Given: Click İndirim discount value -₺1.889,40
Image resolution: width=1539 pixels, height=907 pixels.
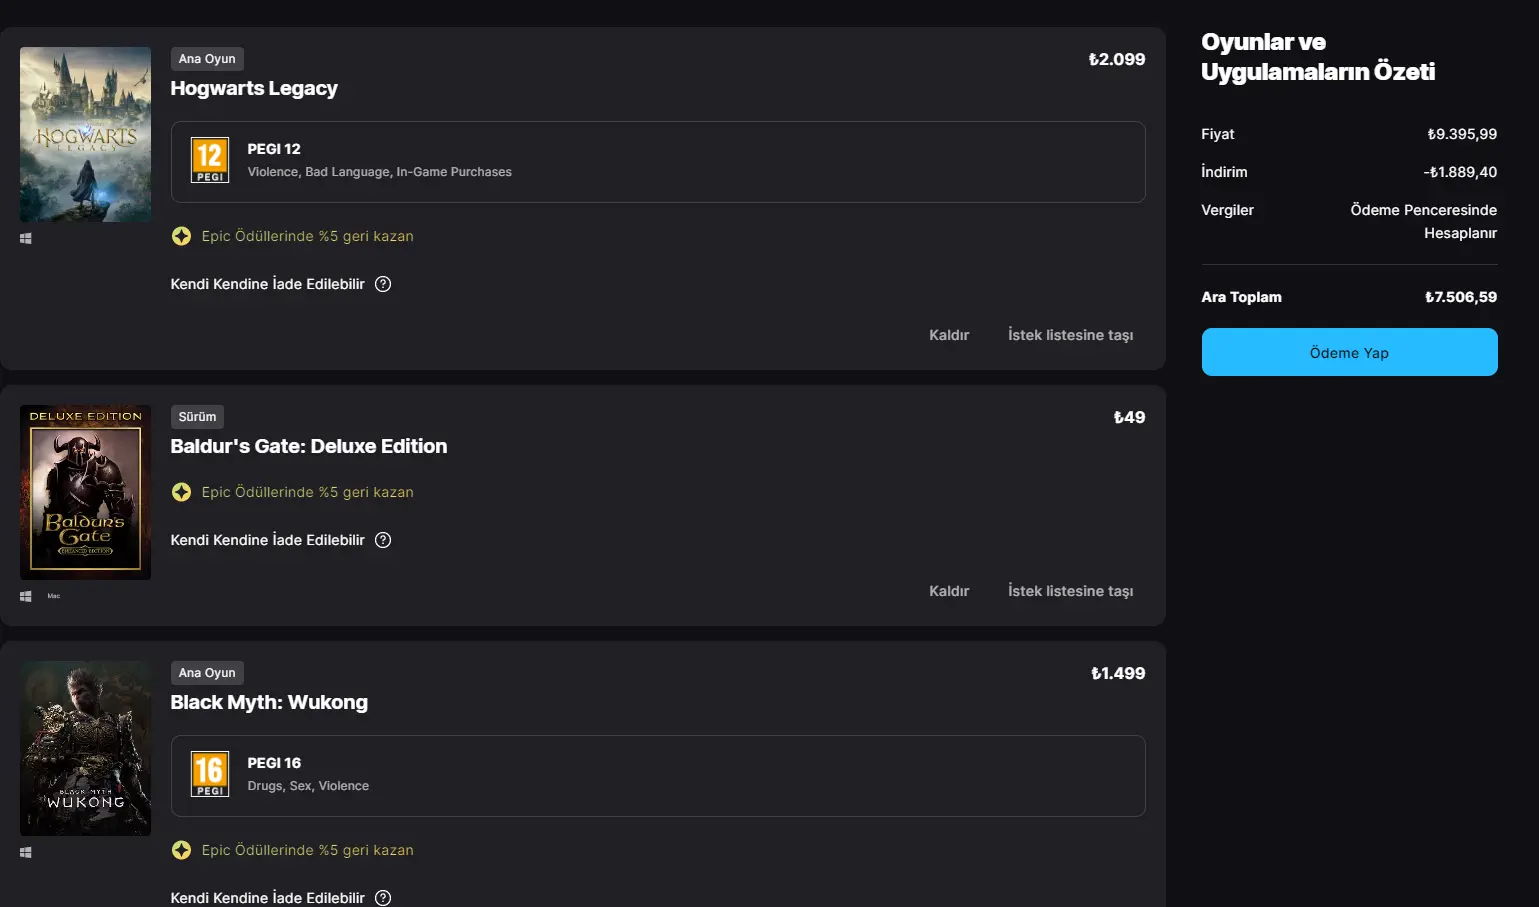Looking at the screenshot, I should (1460, 172).
